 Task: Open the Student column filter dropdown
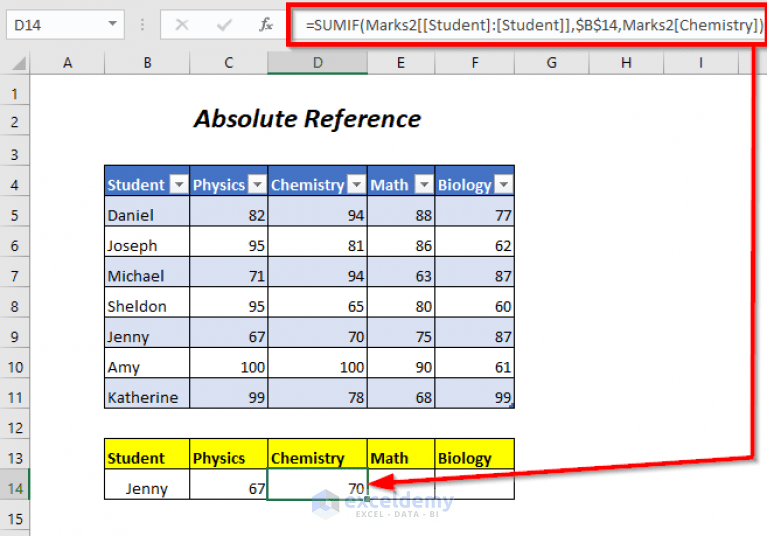[x=179, y=184]
